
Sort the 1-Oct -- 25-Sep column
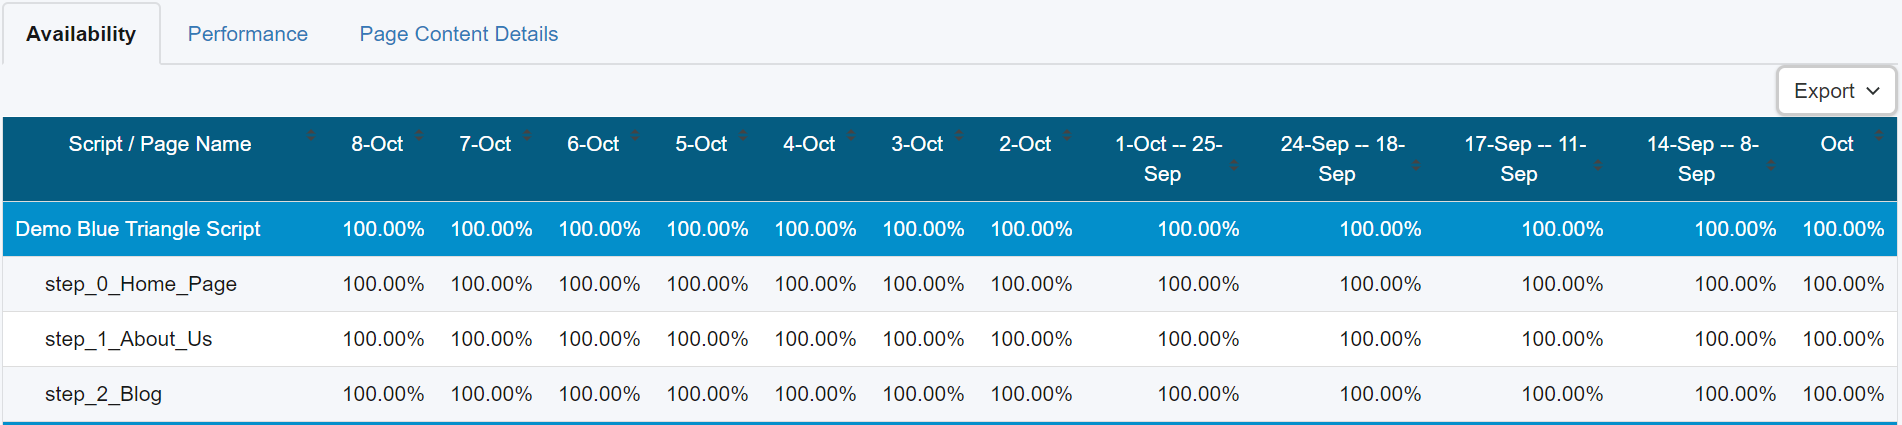1234,165
